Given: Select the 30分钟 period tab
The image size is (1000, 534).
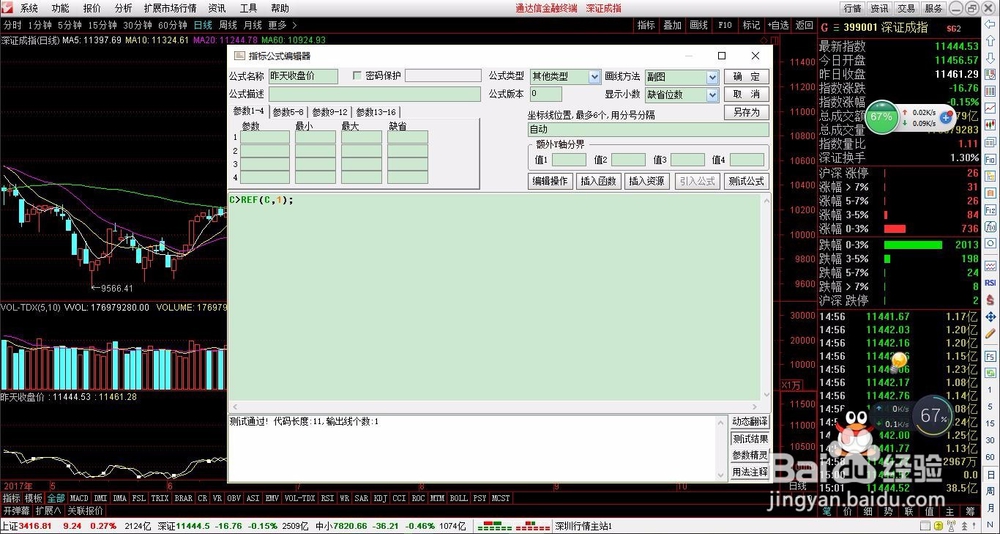Looking at the screenshot, I should pos(137,25).
